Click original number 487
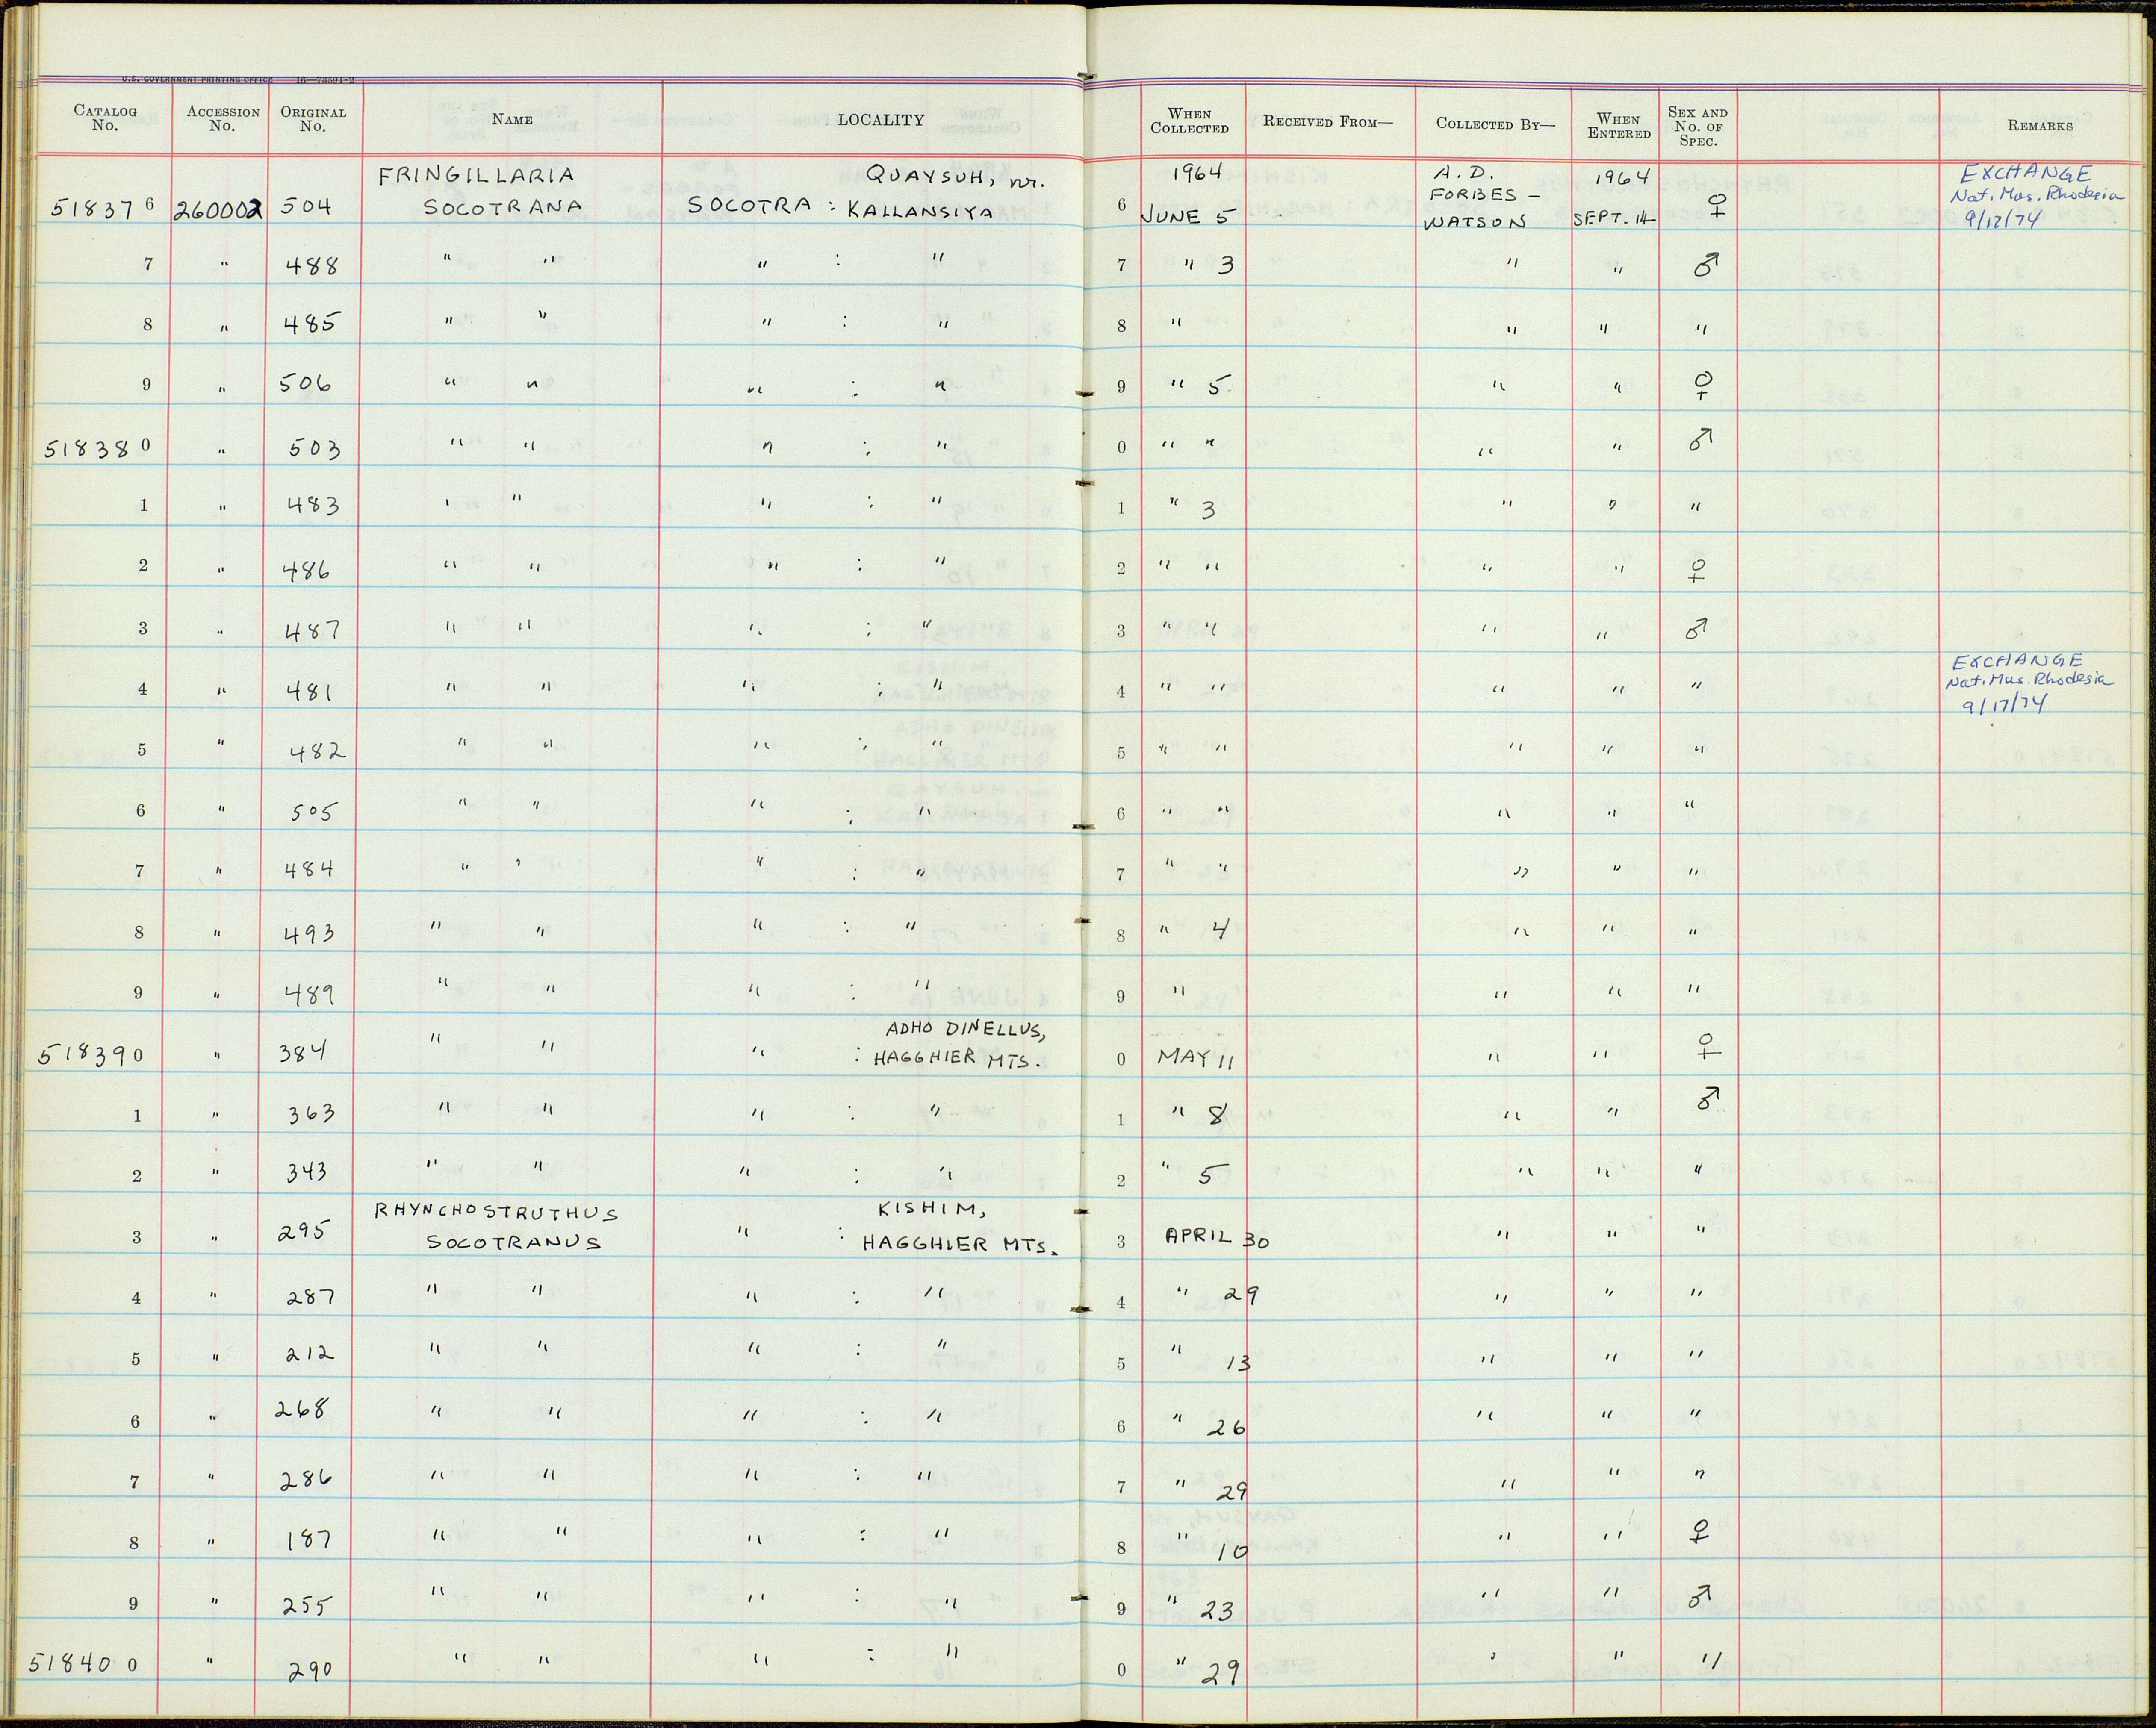Screen dimensions: 2156x1728 point(312,630)
